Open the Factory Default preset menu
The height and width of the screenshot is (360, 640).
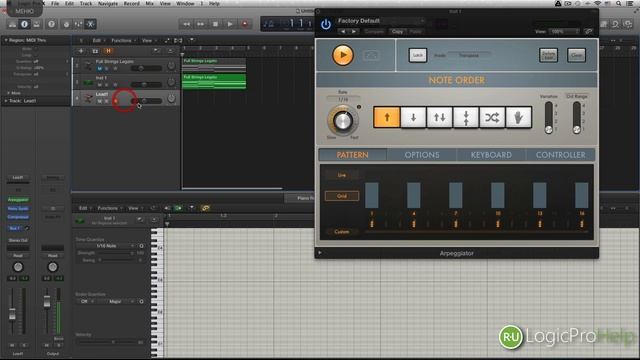pyautogui.click(x=381, y=21)
